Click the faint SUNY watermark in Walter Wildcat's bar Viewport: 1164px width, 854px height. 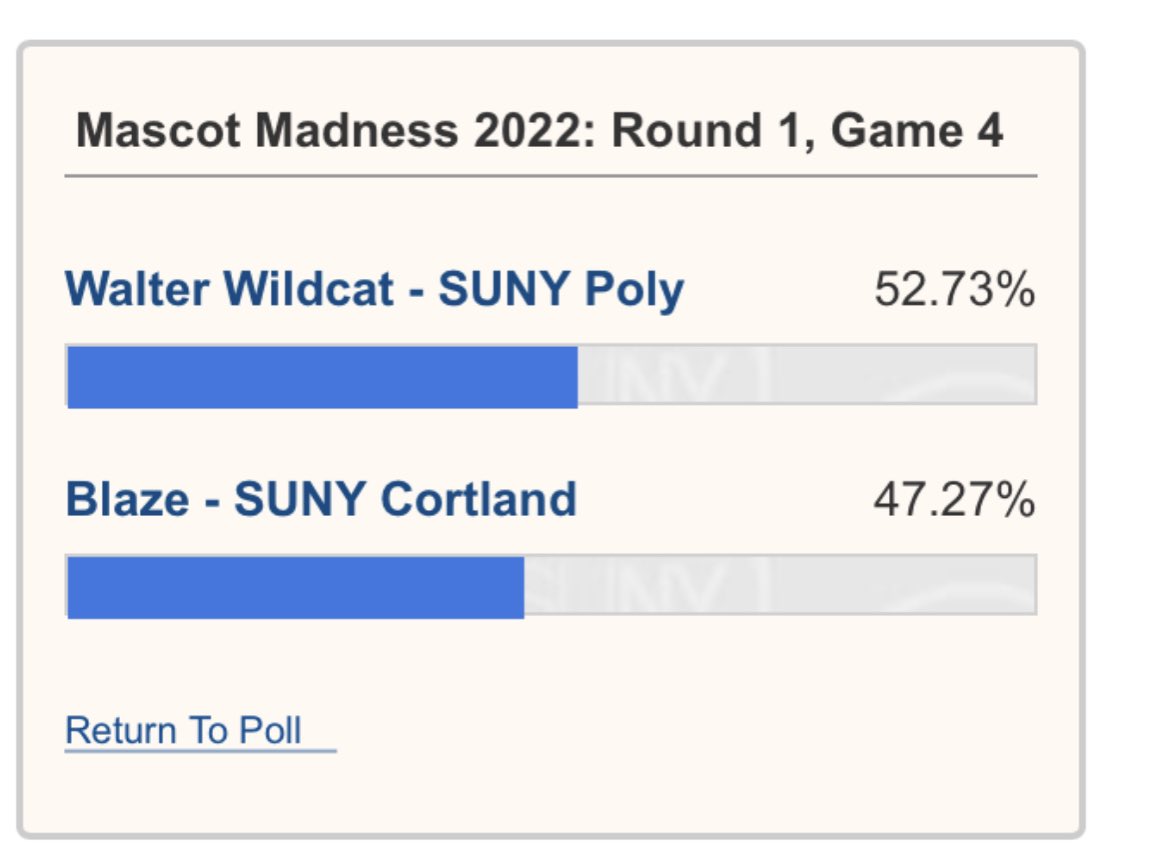(x=677, y=376)
